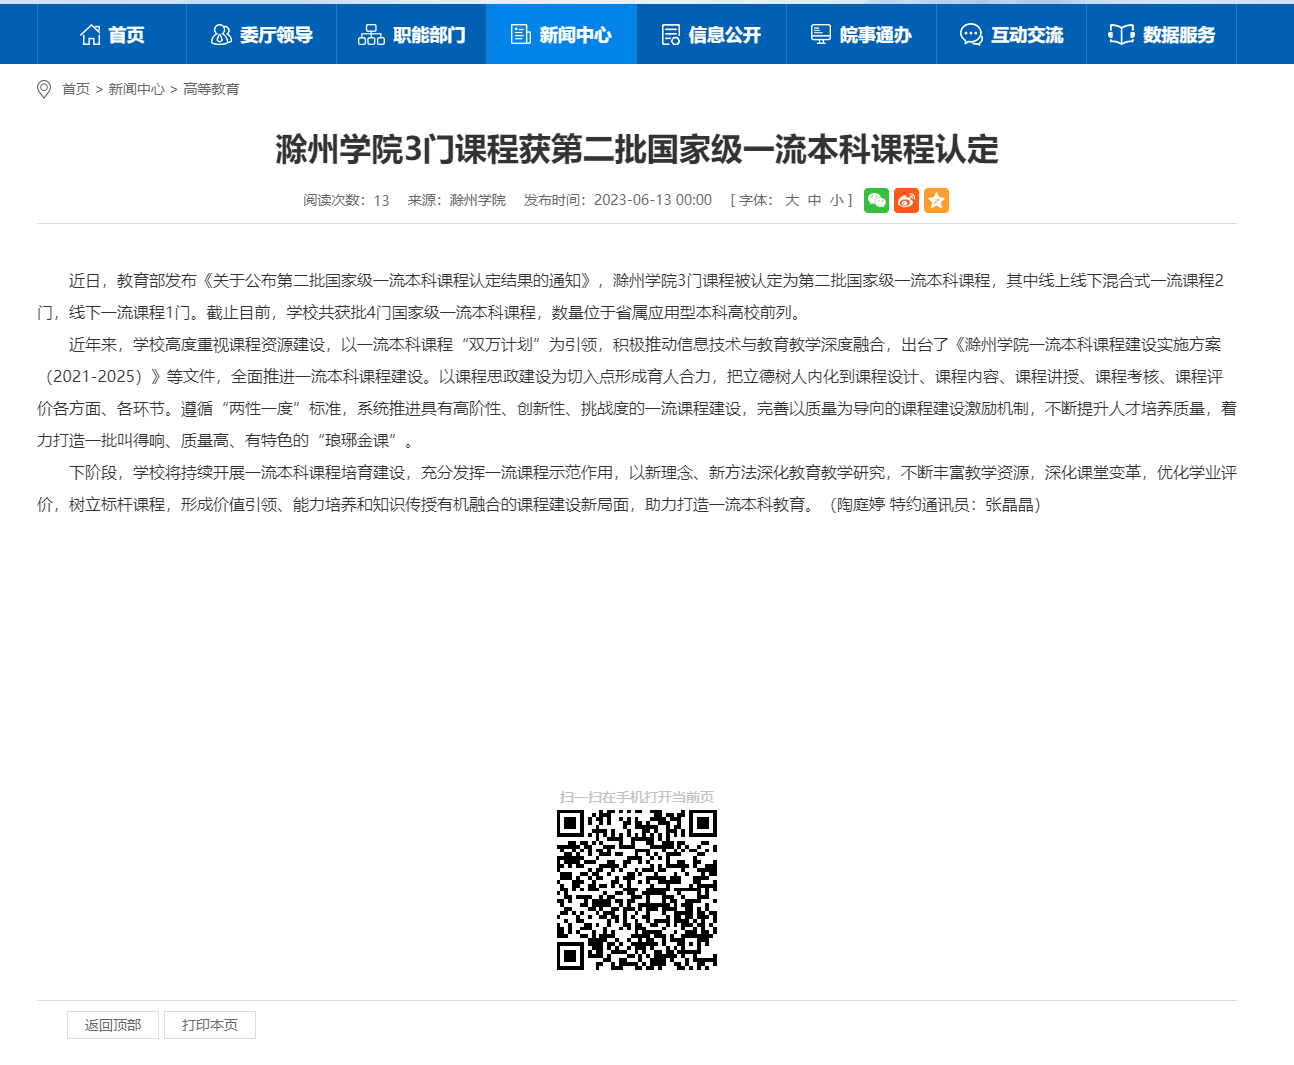Click the newspaper icon beside 新闻中心
This screenshot has height=1065, width=1294.
coord(521,35)
